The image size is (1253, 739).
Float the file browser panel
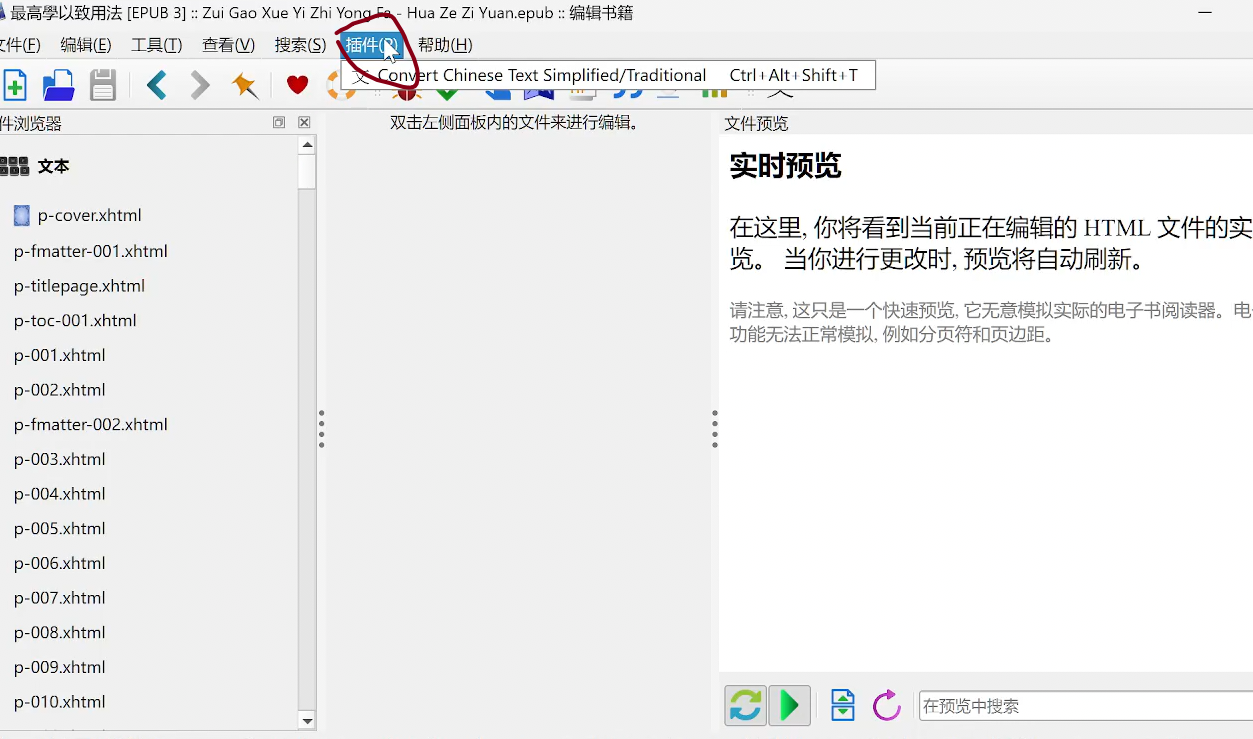(x=279, y=122)
